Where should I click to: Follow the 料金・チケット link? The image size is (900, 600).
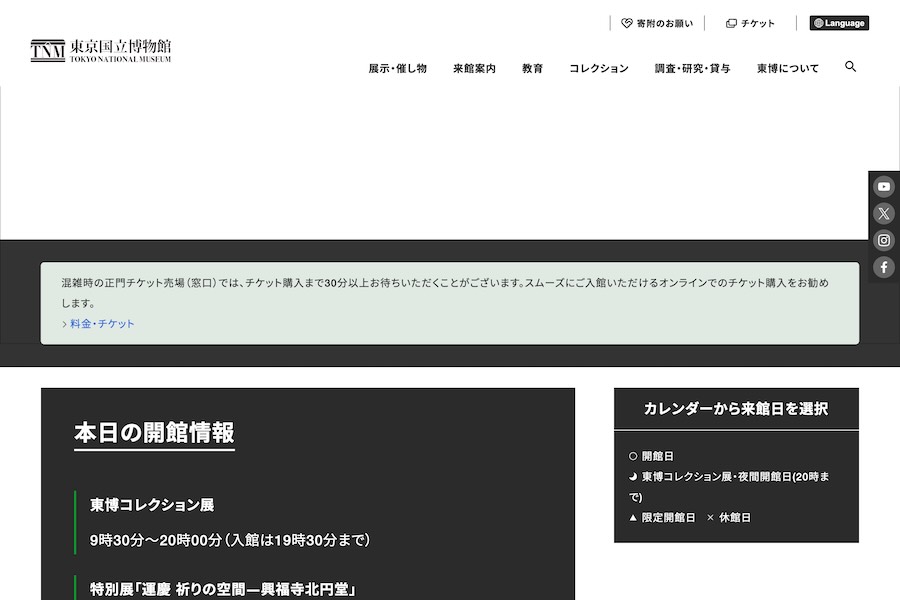pyautogui.click(x=102, y=324)
